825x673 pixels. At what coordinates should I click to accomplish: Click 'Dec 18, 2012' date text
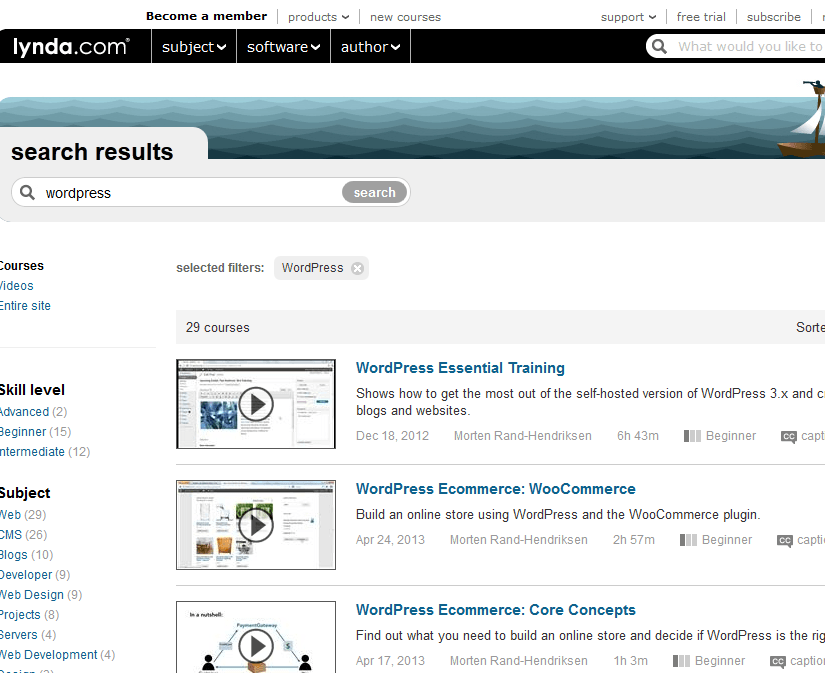392,436
